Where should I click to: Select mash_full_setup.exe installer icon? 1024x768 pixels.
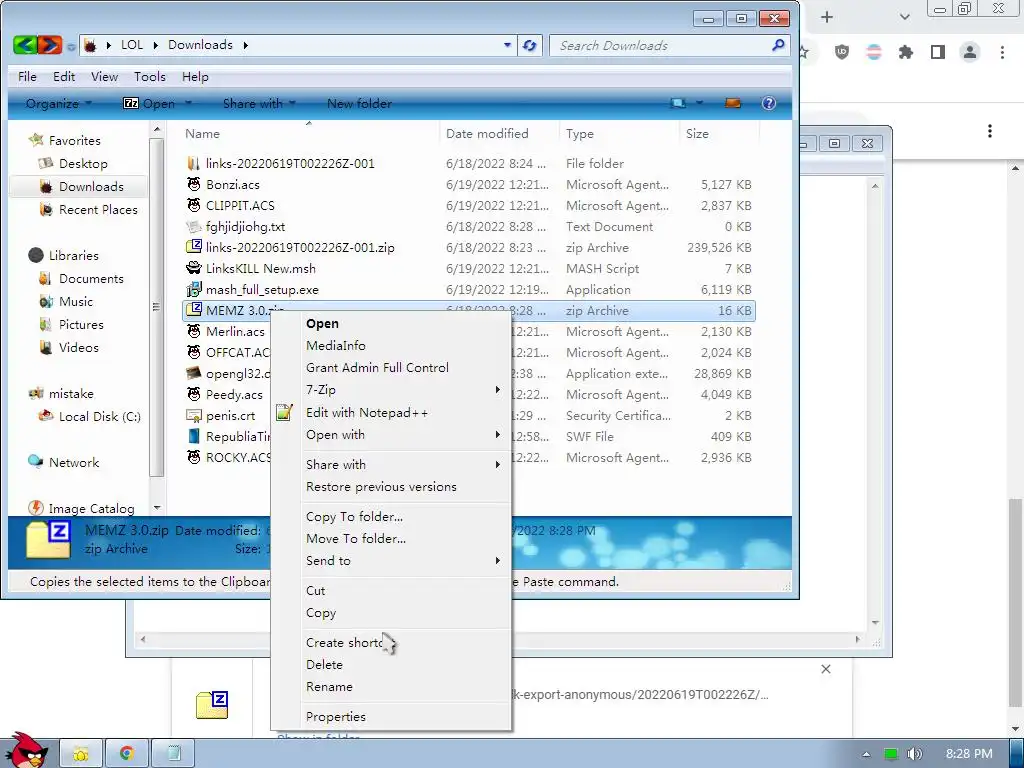pyautogui.click(x=194, y=289)
